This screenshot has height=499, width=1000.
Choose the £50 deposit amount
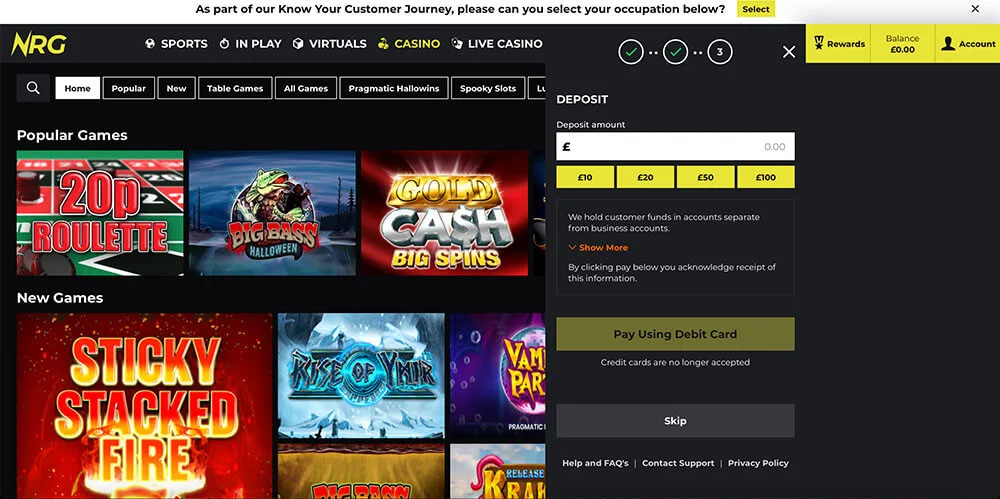[705, 177]
